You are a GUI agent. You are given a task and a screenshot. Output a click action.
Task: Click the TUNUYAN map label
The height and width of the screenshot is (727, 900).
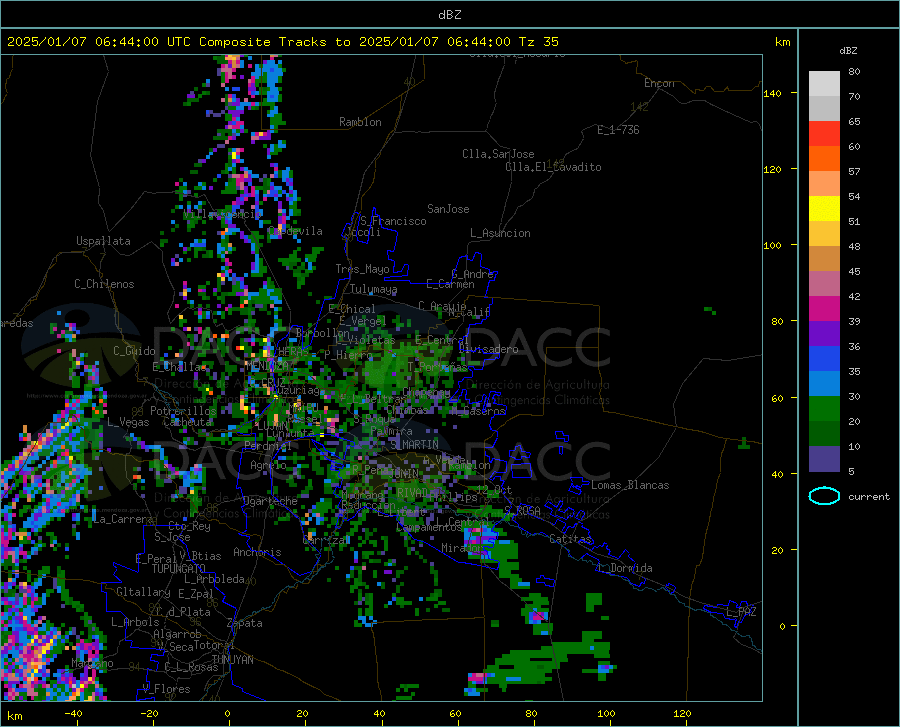click(x=232, y=660)
